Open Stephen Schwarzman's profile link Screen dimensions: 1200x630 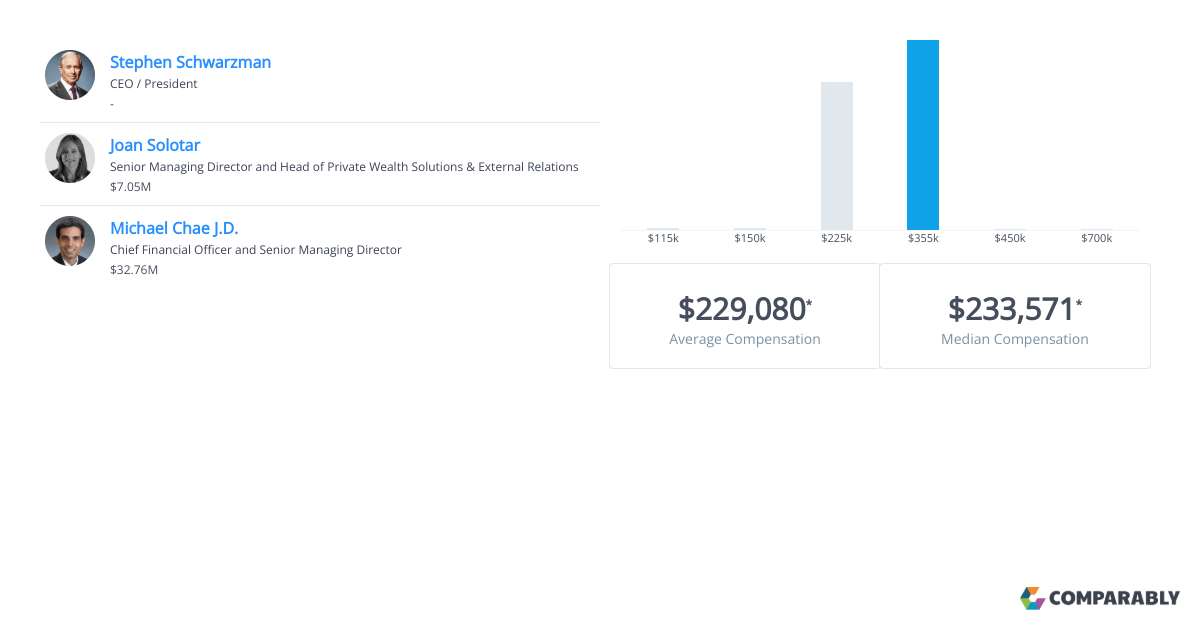190,62
